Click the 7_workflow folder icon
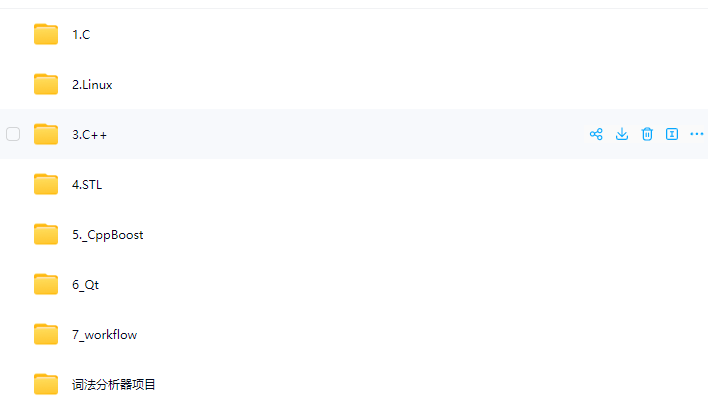Viewport: 708px width, 411px height. pos(46,334)
